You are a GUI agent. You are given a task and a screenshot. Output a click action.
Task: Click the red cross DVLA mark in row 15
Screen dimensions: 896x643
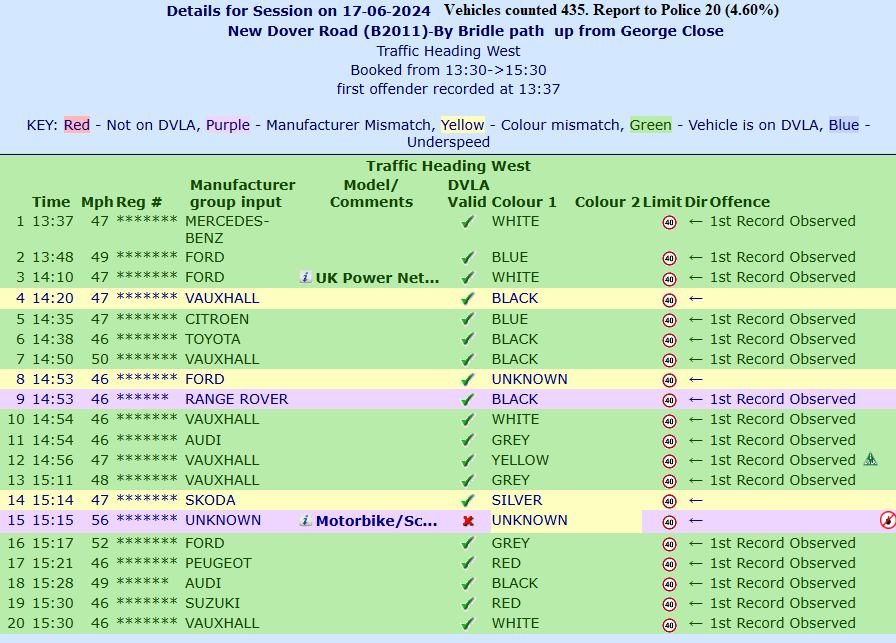(468, 521)
